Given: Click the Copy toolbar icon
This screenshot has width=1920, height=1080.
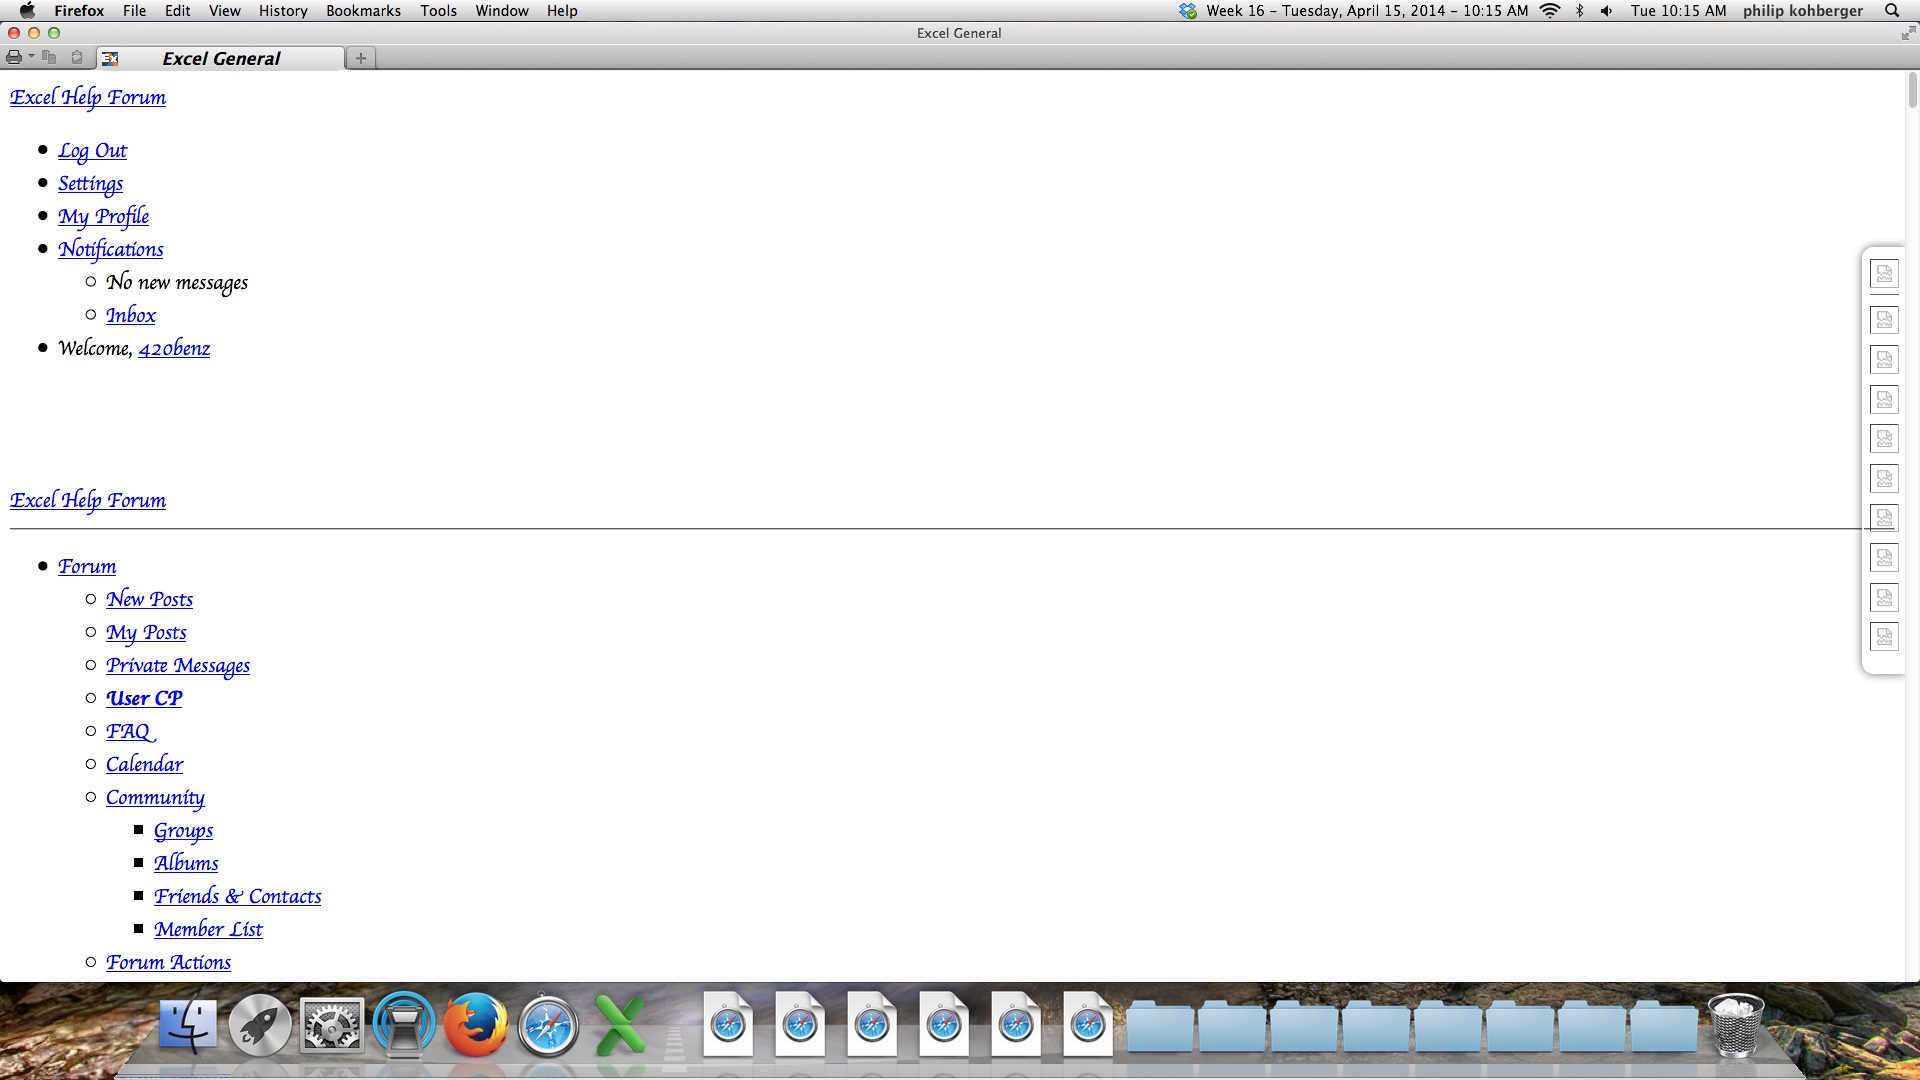Looking at the screenshot, I should [49, 57].
